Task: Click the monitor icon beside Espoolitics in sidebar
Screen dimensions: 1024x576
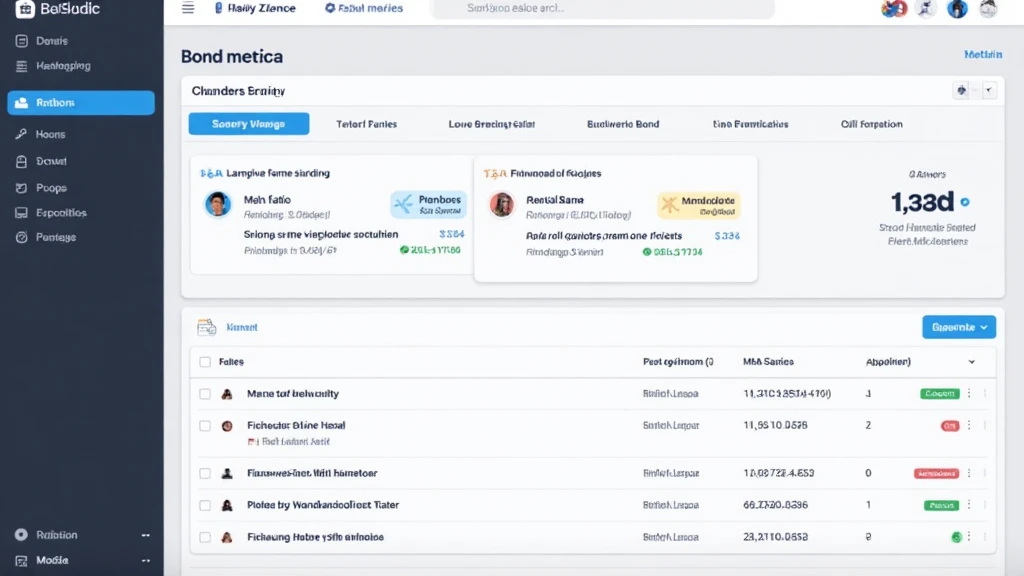Action: [21, 213]
